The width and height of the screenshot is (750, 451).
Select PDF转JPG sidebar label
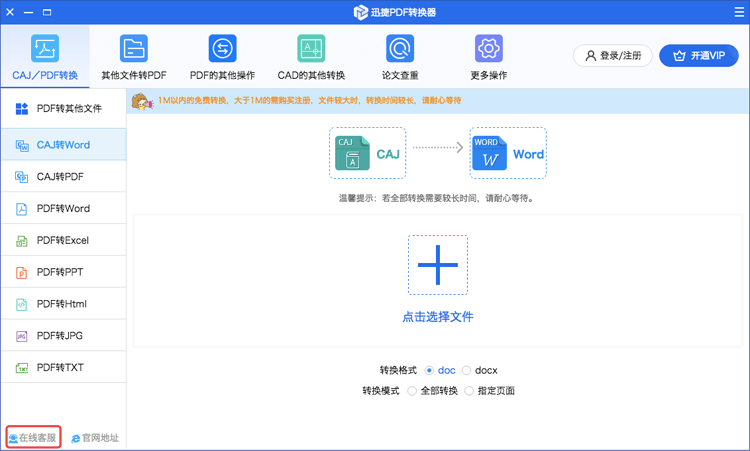[x=60, y=336]
